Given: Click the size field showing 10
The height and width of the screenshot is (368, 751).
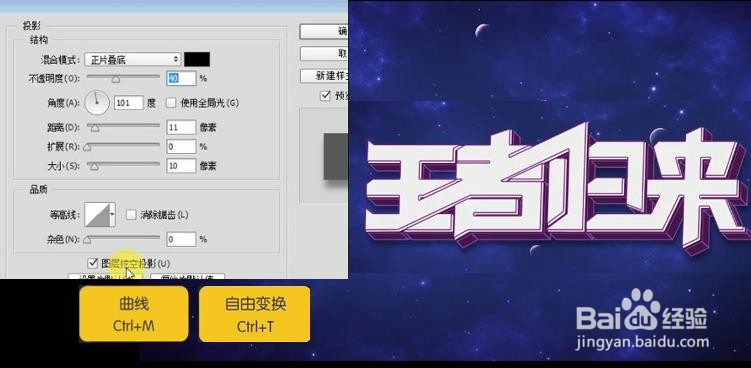Looking at the screenshot, I should tap(181, 166).
